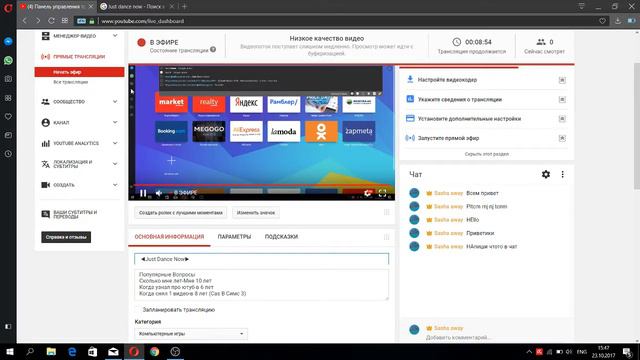Reload the page
The height and width of the screenshot is (360, 640).
click(x=51, y=21)
